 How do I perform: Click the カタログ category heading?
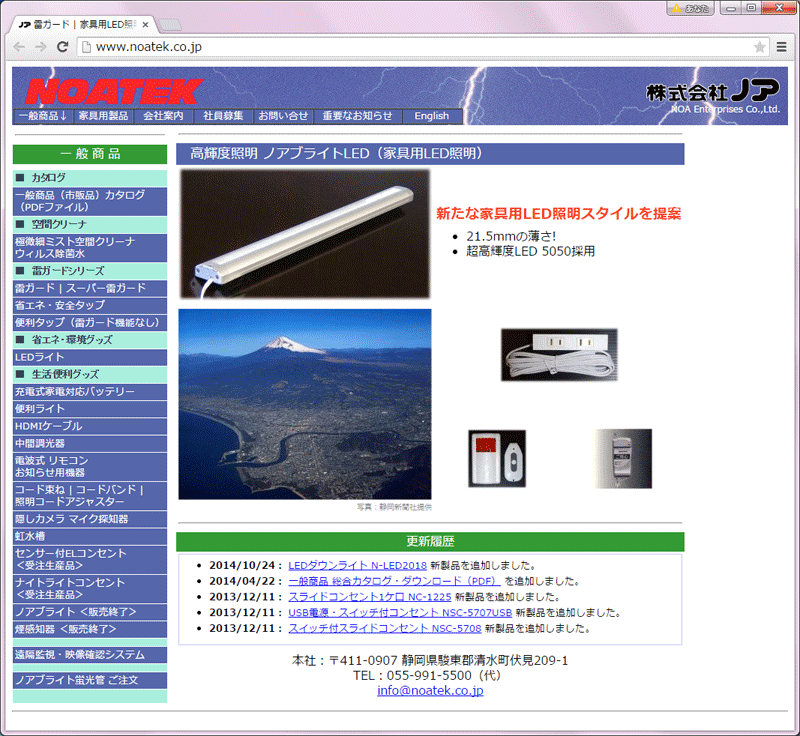point(90,177)
